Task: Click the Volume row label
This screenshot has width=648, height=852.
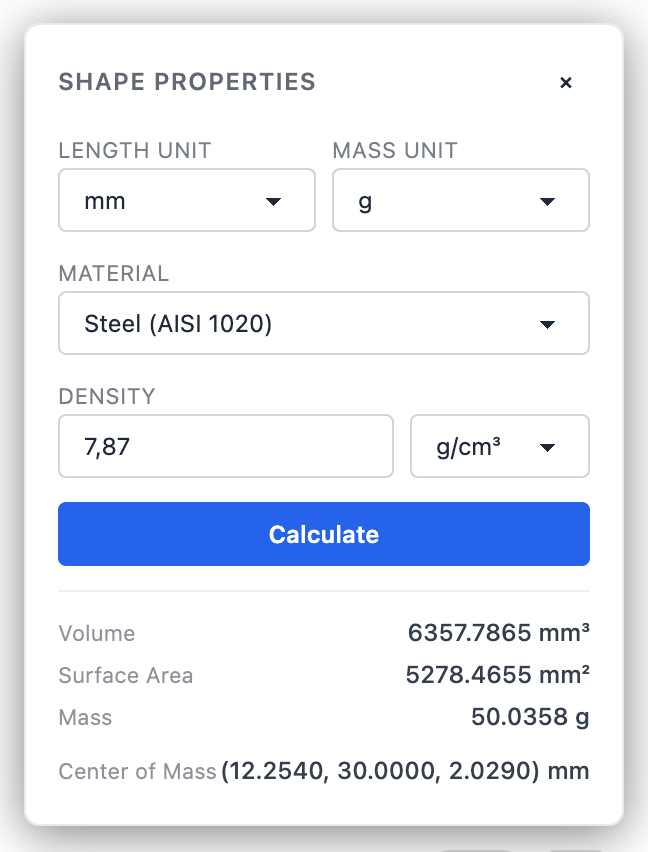Action: (x=97, y=634)
